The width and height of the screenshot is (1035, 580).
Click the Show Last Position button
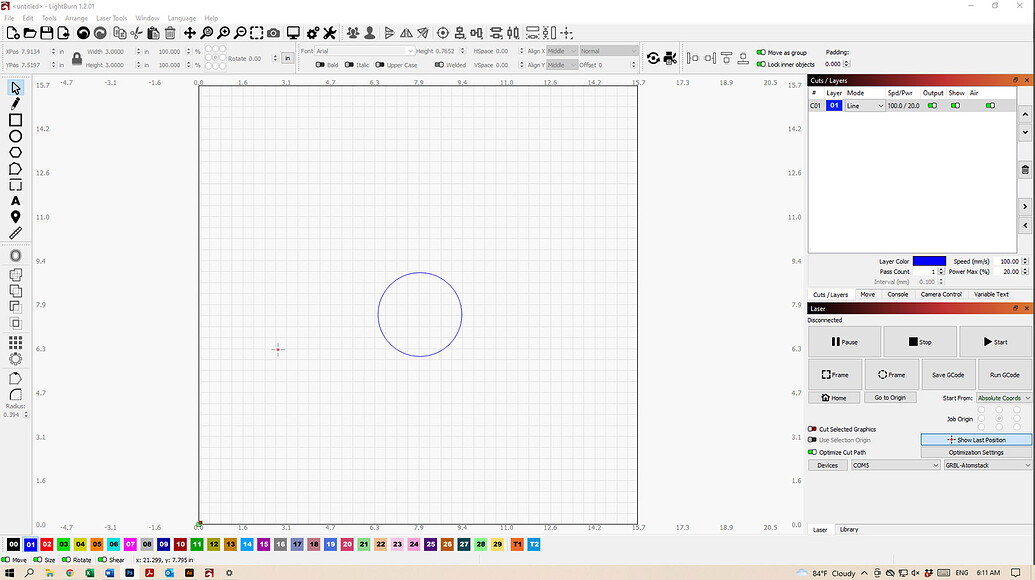[976, 439]
